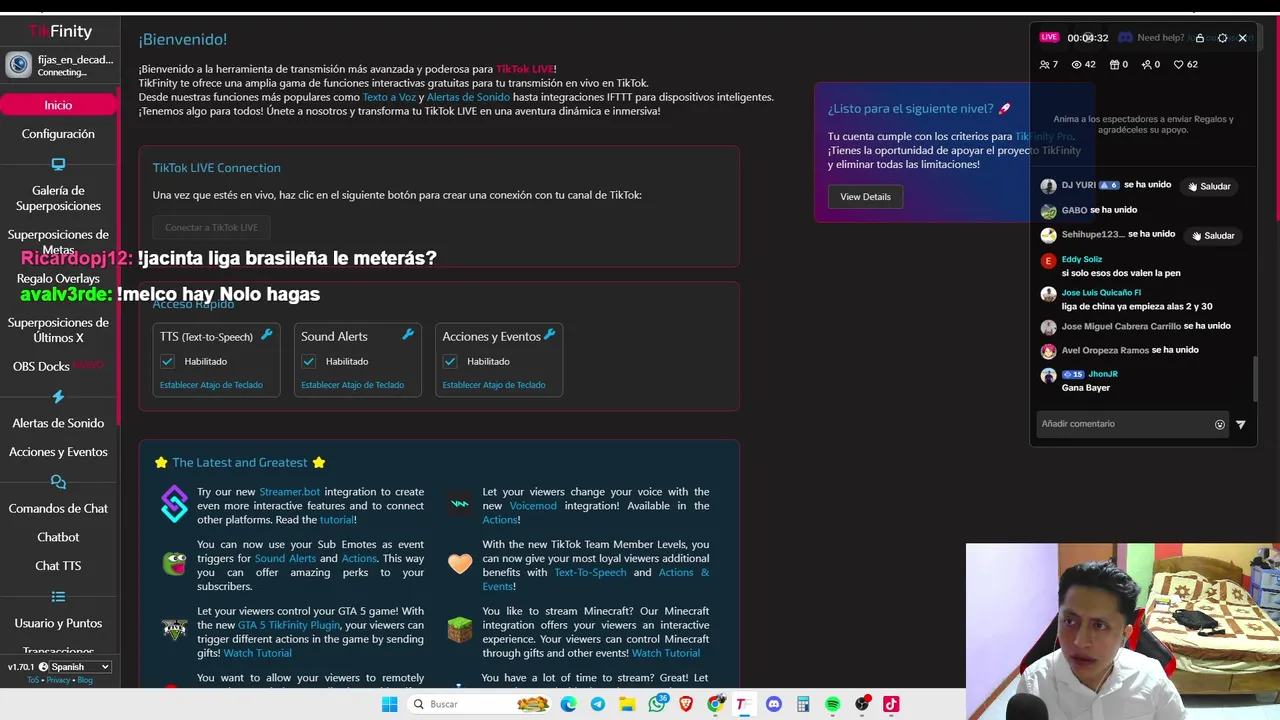This screenshot has width=1280, height=720.
Task: Open the Texto a Voz link
Action: pyautogui.click(x=389, y=97)
